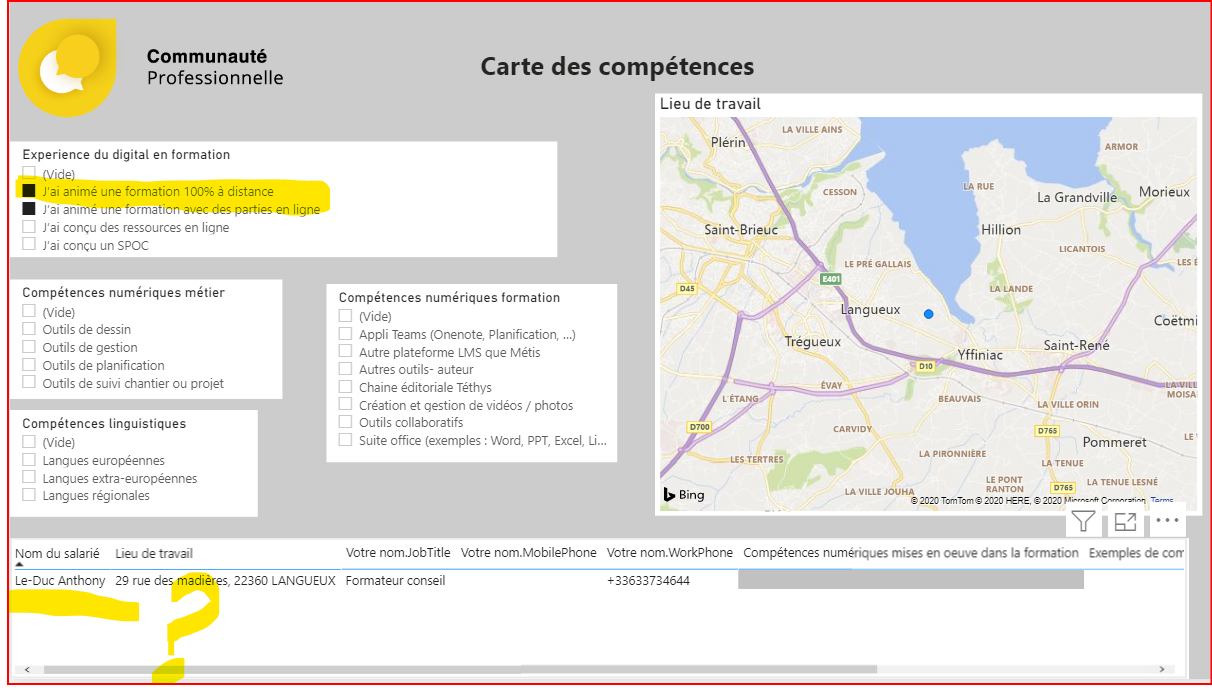Viewport: 1212px width, 692px height.
Task: Click Langueux label on the map
Action: pos(870,310)
